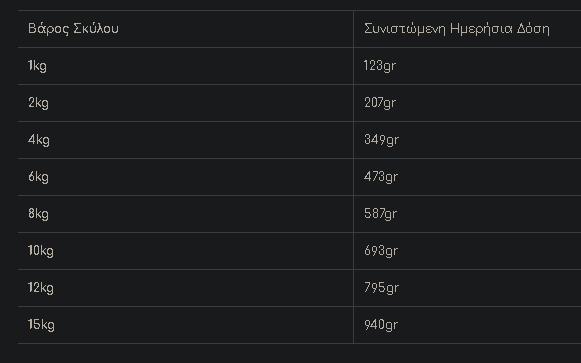581x363 pixels.
Task: Select the 4kg row weight
Action: (39, 140)
